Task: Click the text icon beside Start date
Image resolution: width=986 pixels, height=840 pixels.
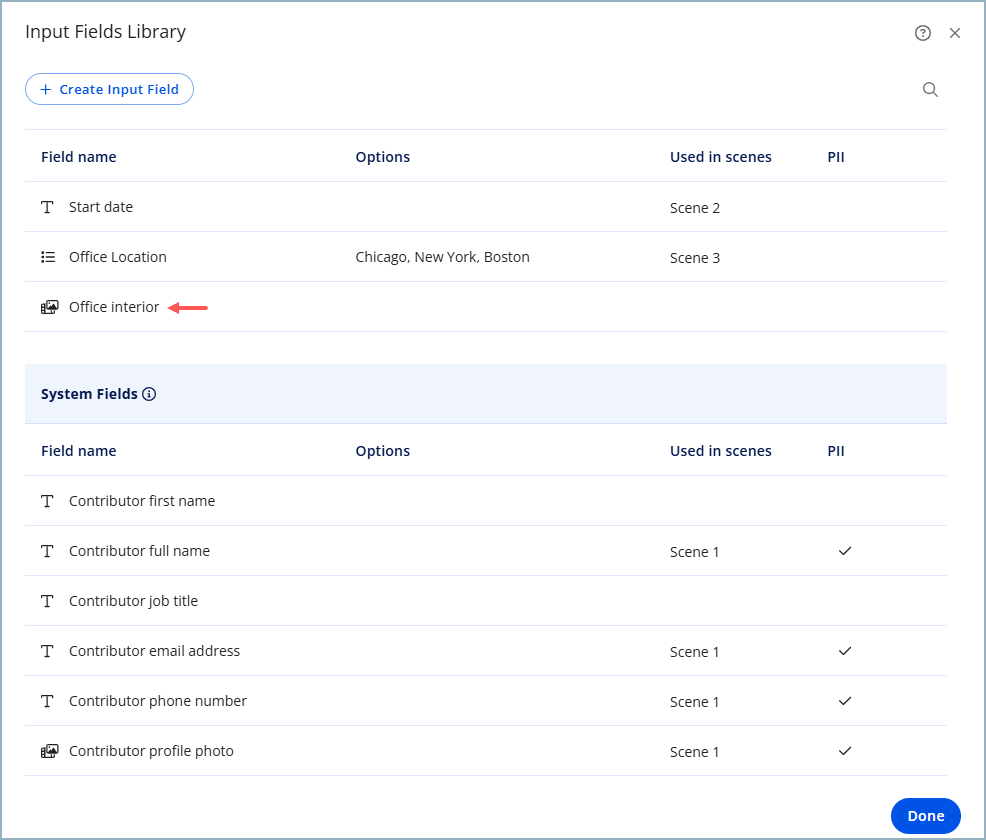Action: [47, 207]
